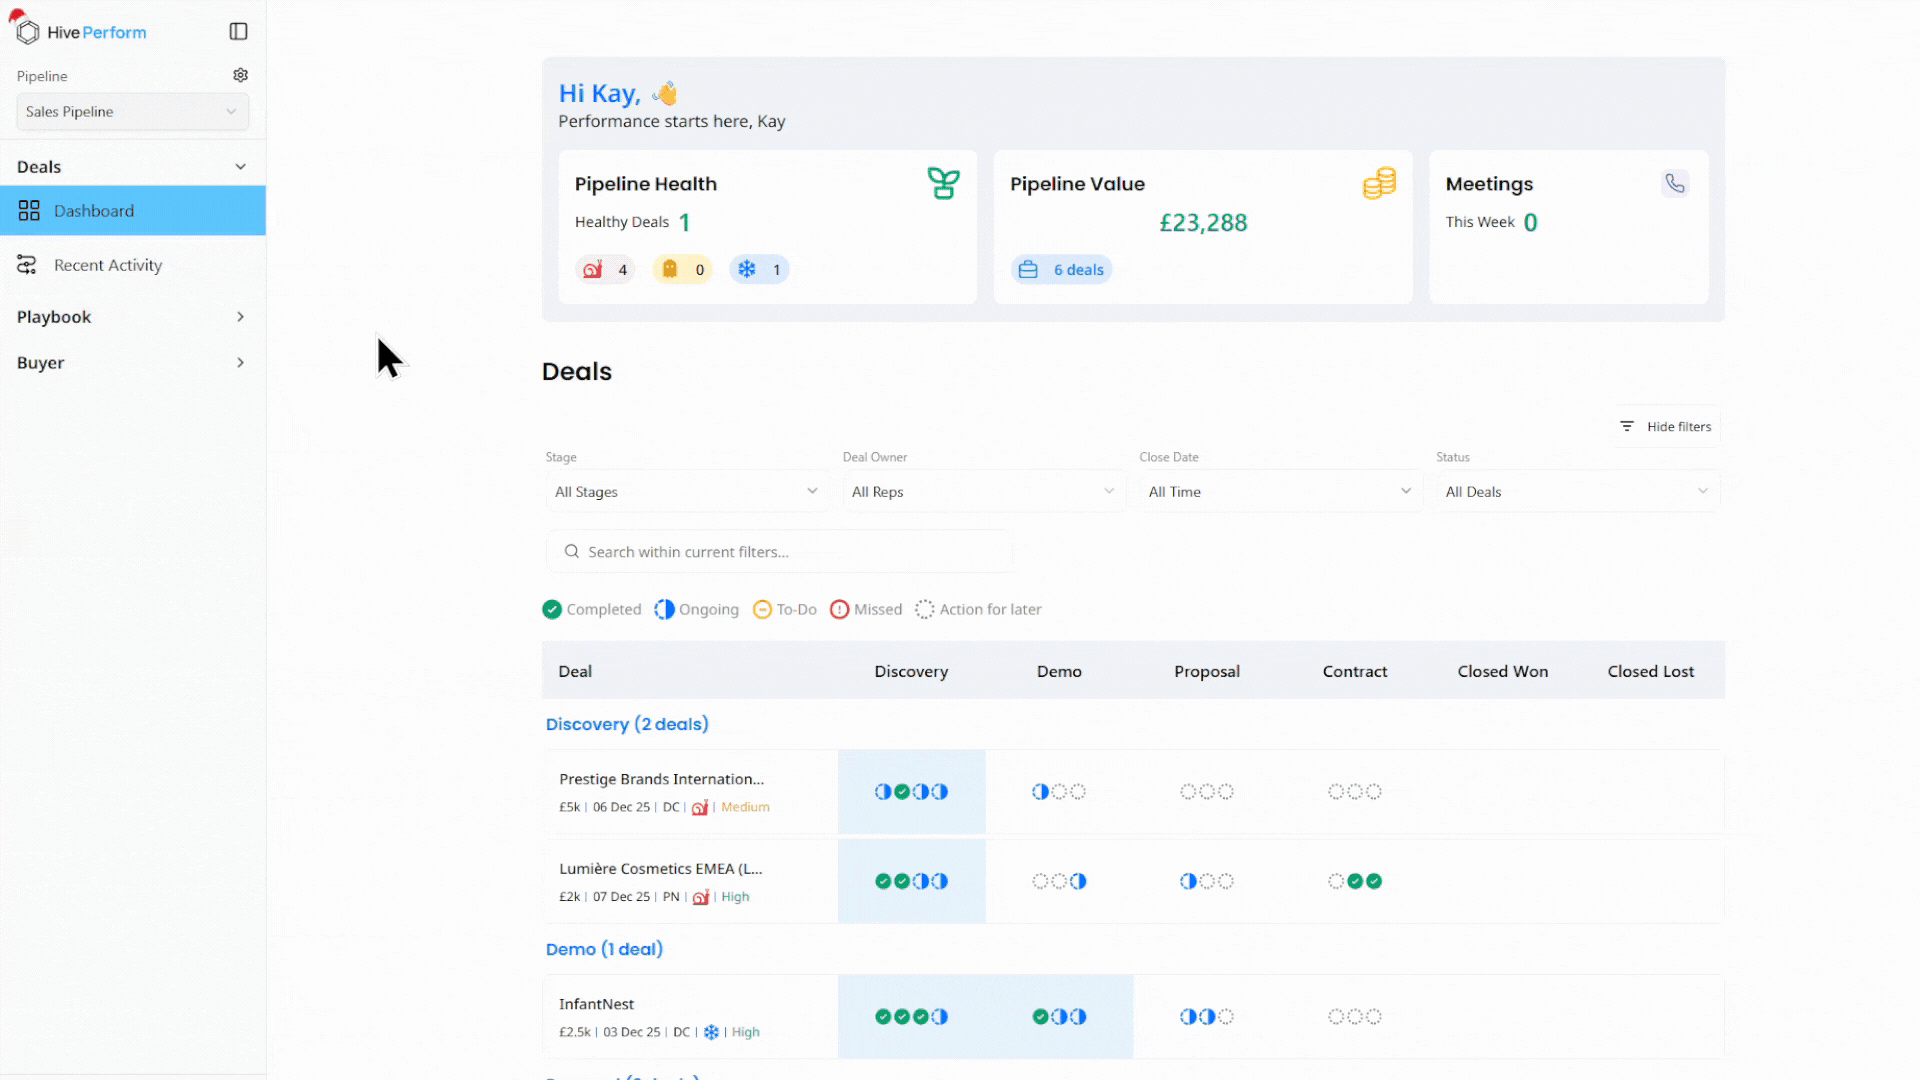Screen dimensions: 1920x1080
Task: Click the snail at-risk deals badge
Action: click(605, 270)
